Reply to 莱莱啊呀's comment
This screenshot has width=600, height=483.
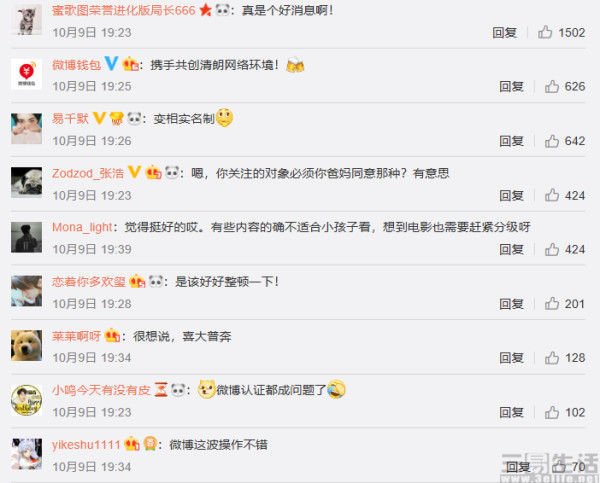(511, 358)
